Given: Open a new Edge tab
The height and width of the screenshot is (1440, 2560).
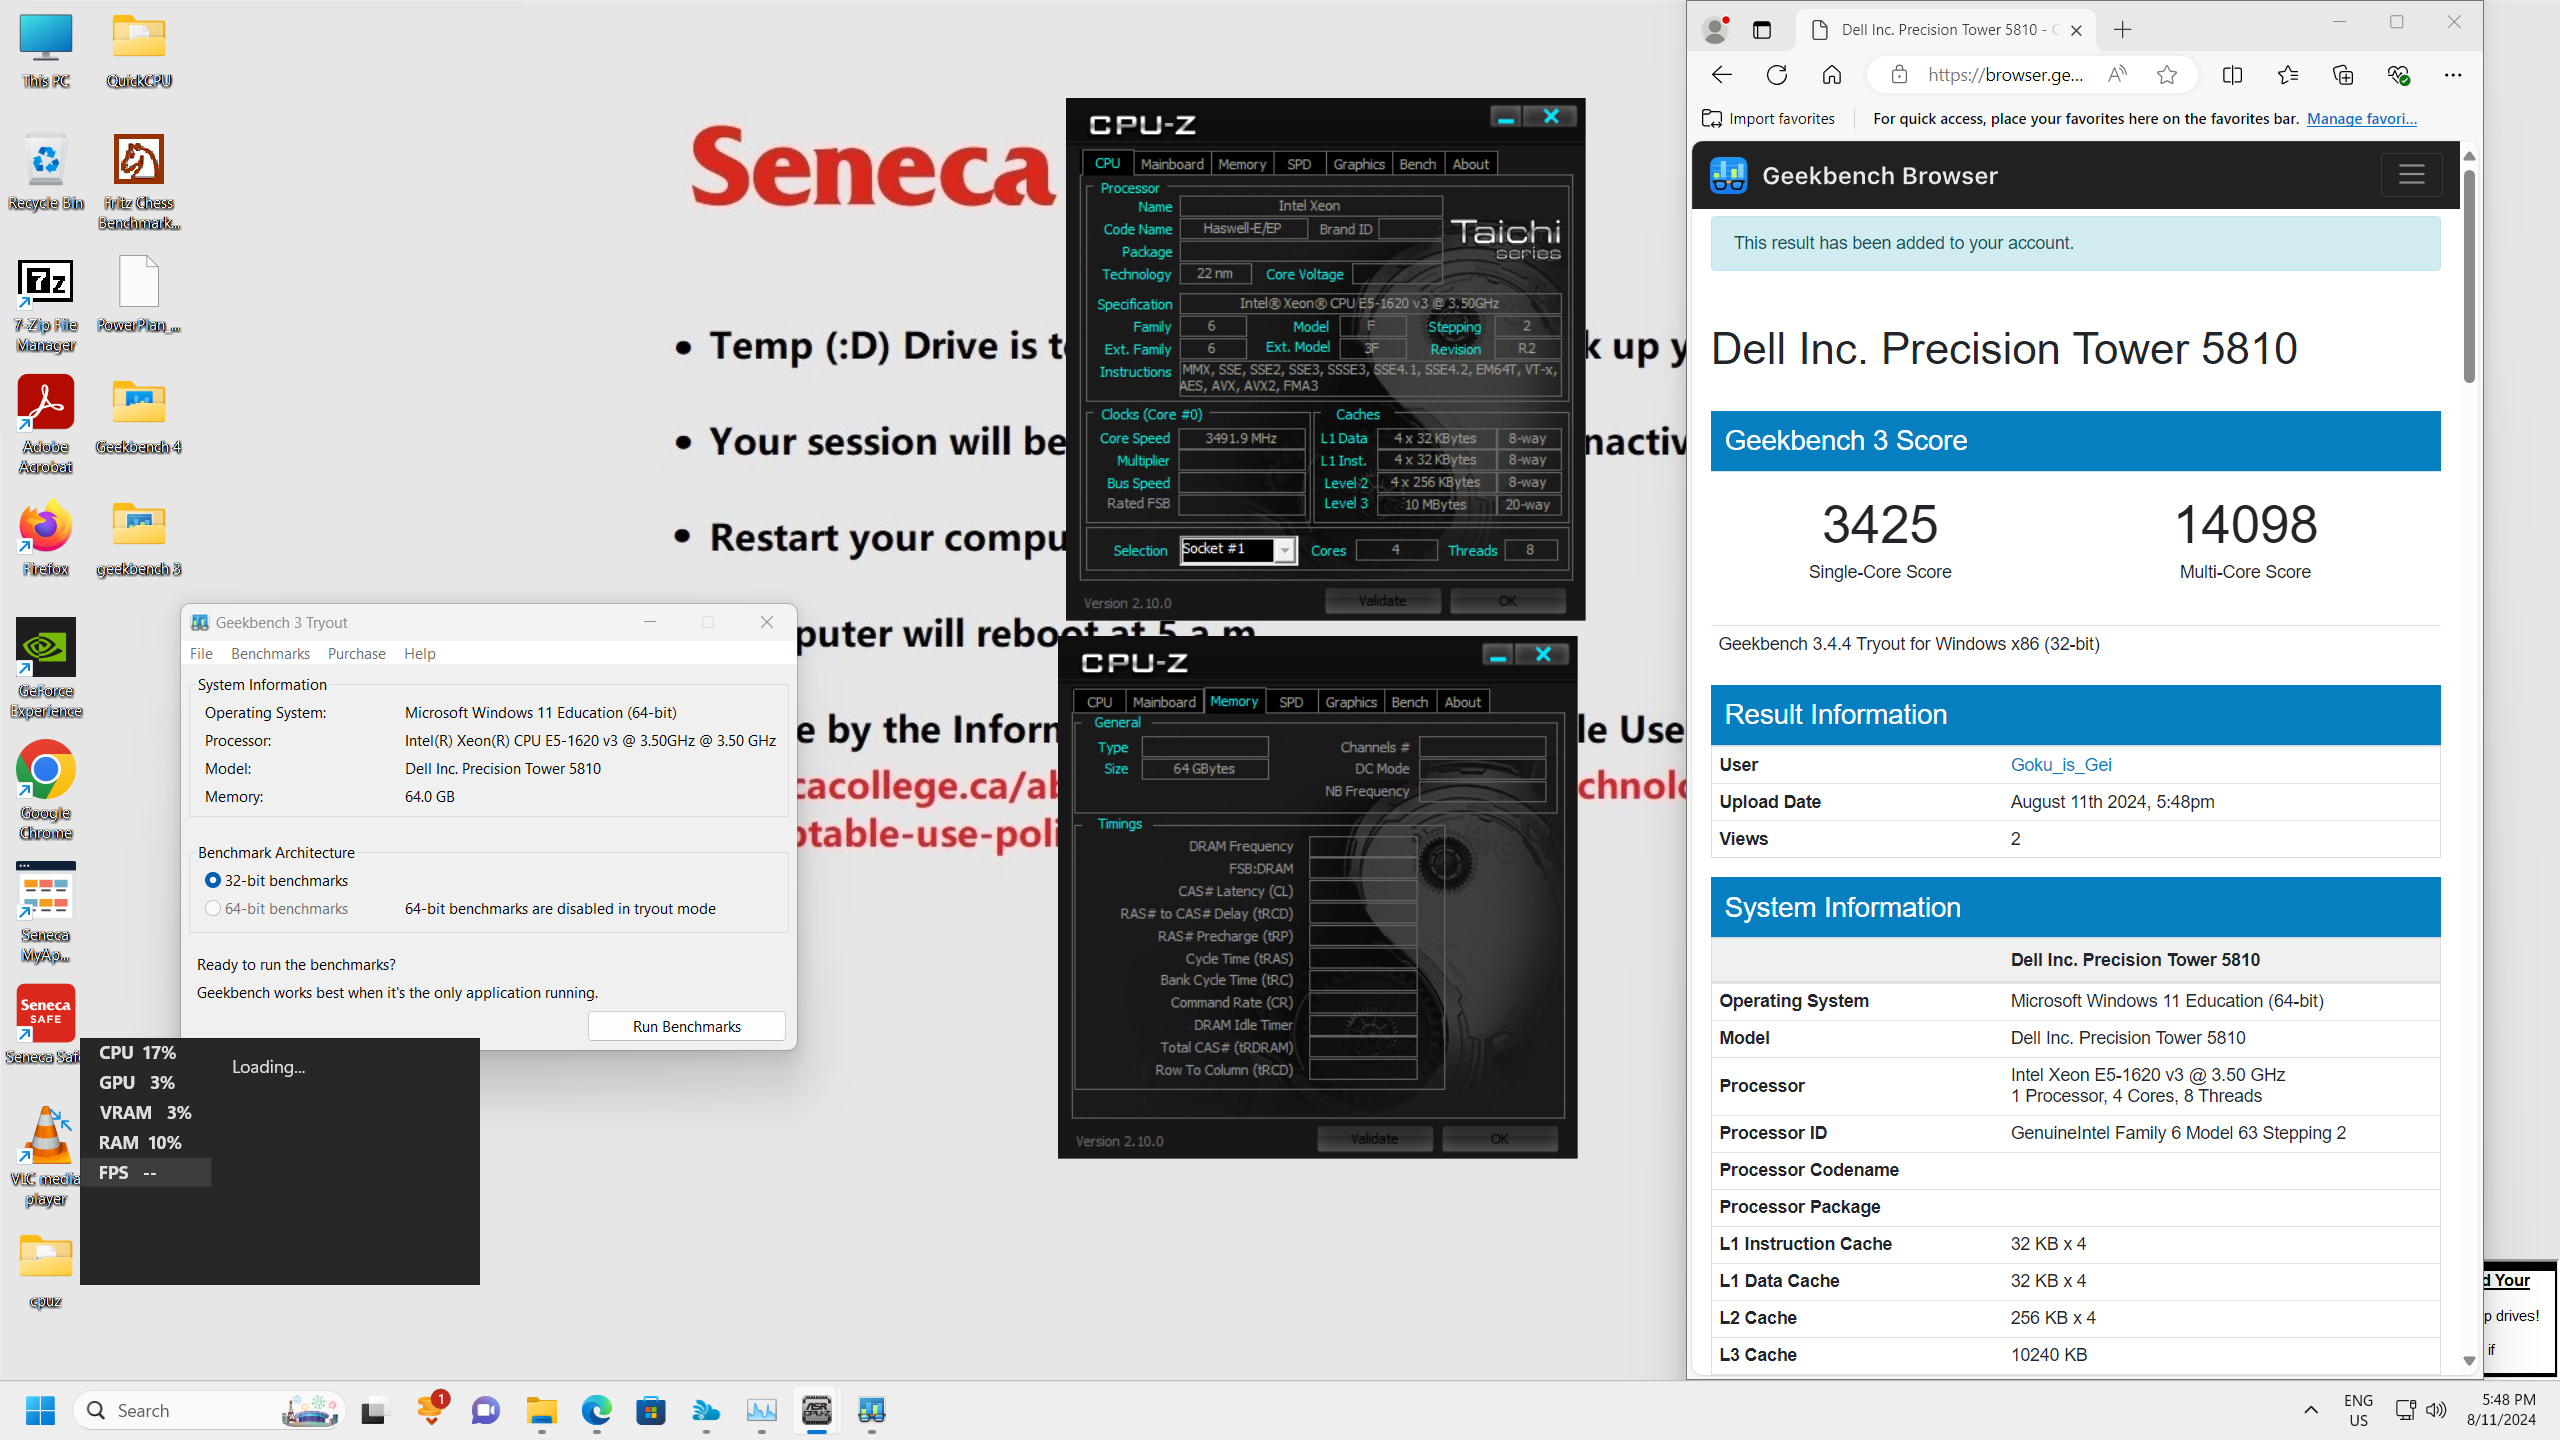Looking at the screenshot, I should (x=2123, y=30).
